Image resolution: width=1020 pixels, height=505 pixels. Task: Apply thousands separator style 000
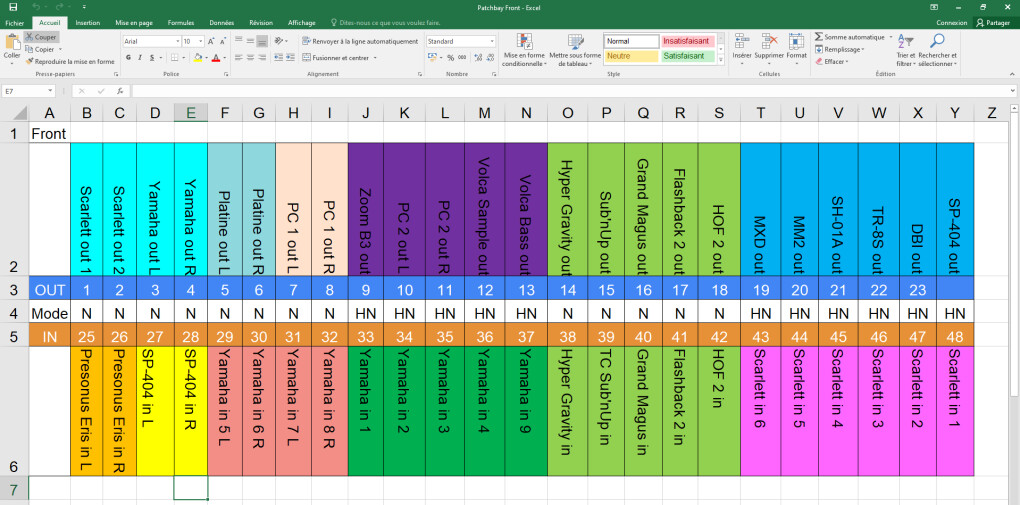tap(462, 57)
